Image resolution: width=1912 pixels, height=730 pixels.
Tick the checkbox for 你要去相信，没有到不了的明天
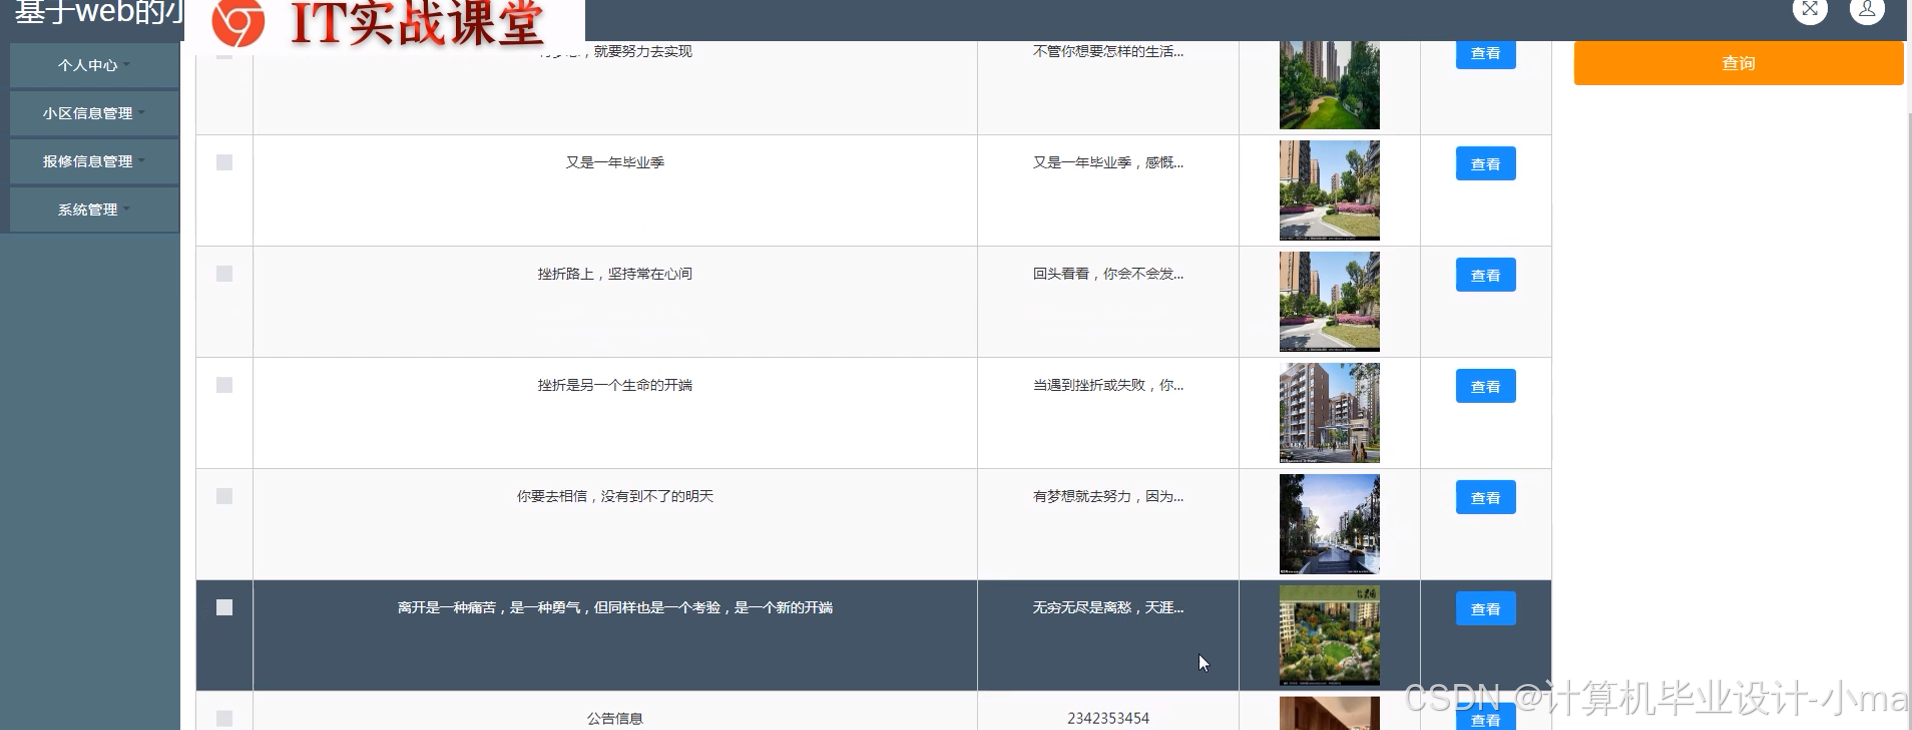coord(224,496)
